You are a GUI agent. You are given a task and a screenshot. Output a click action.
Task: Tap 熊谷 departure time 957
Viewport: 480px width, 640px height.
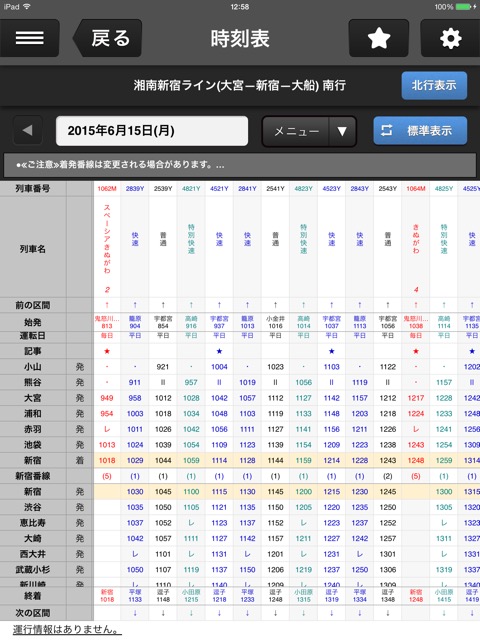pyautogui.click(x=191, y=382)
